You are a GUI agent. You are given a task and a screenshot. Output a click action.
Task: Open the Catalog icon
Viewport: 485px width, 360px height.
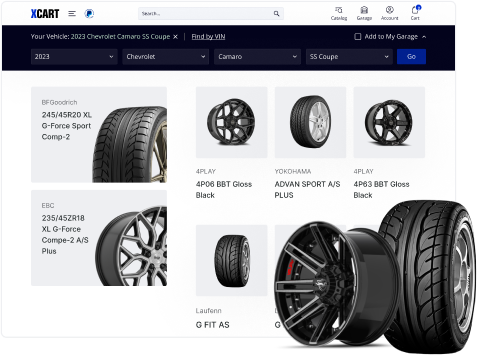point(339,13)
